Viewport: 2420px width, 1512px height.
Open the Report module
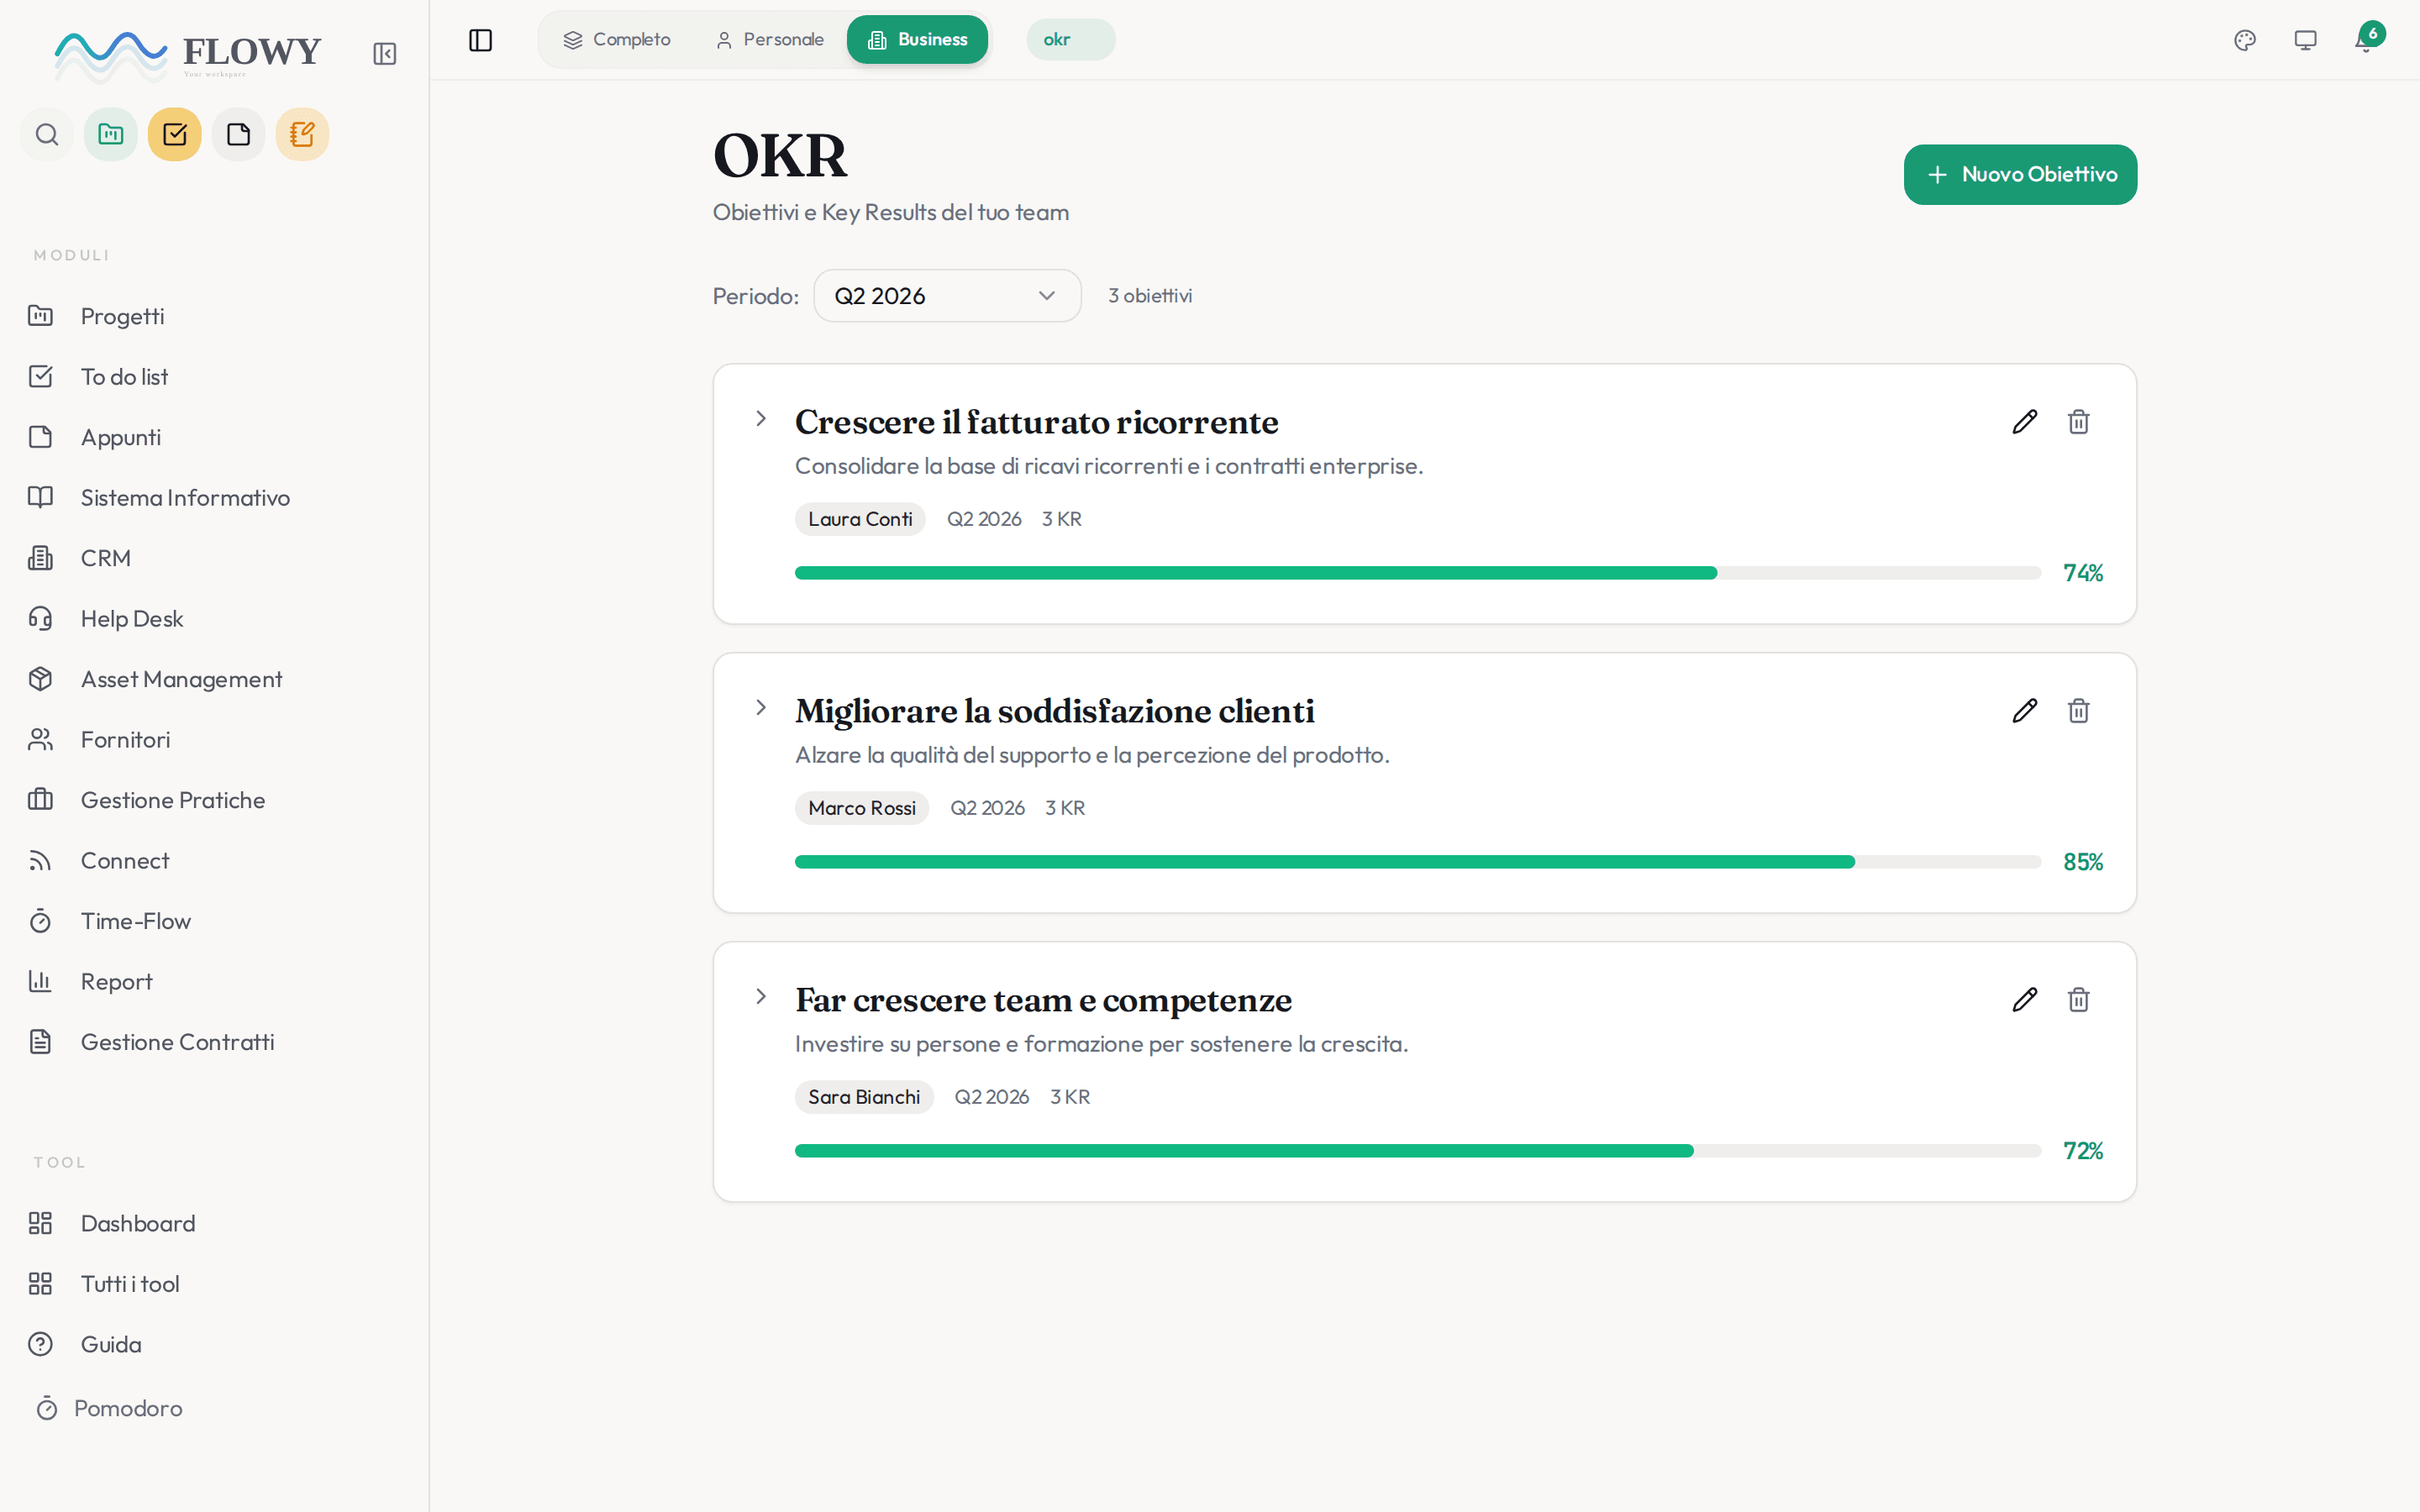(214, 982)
